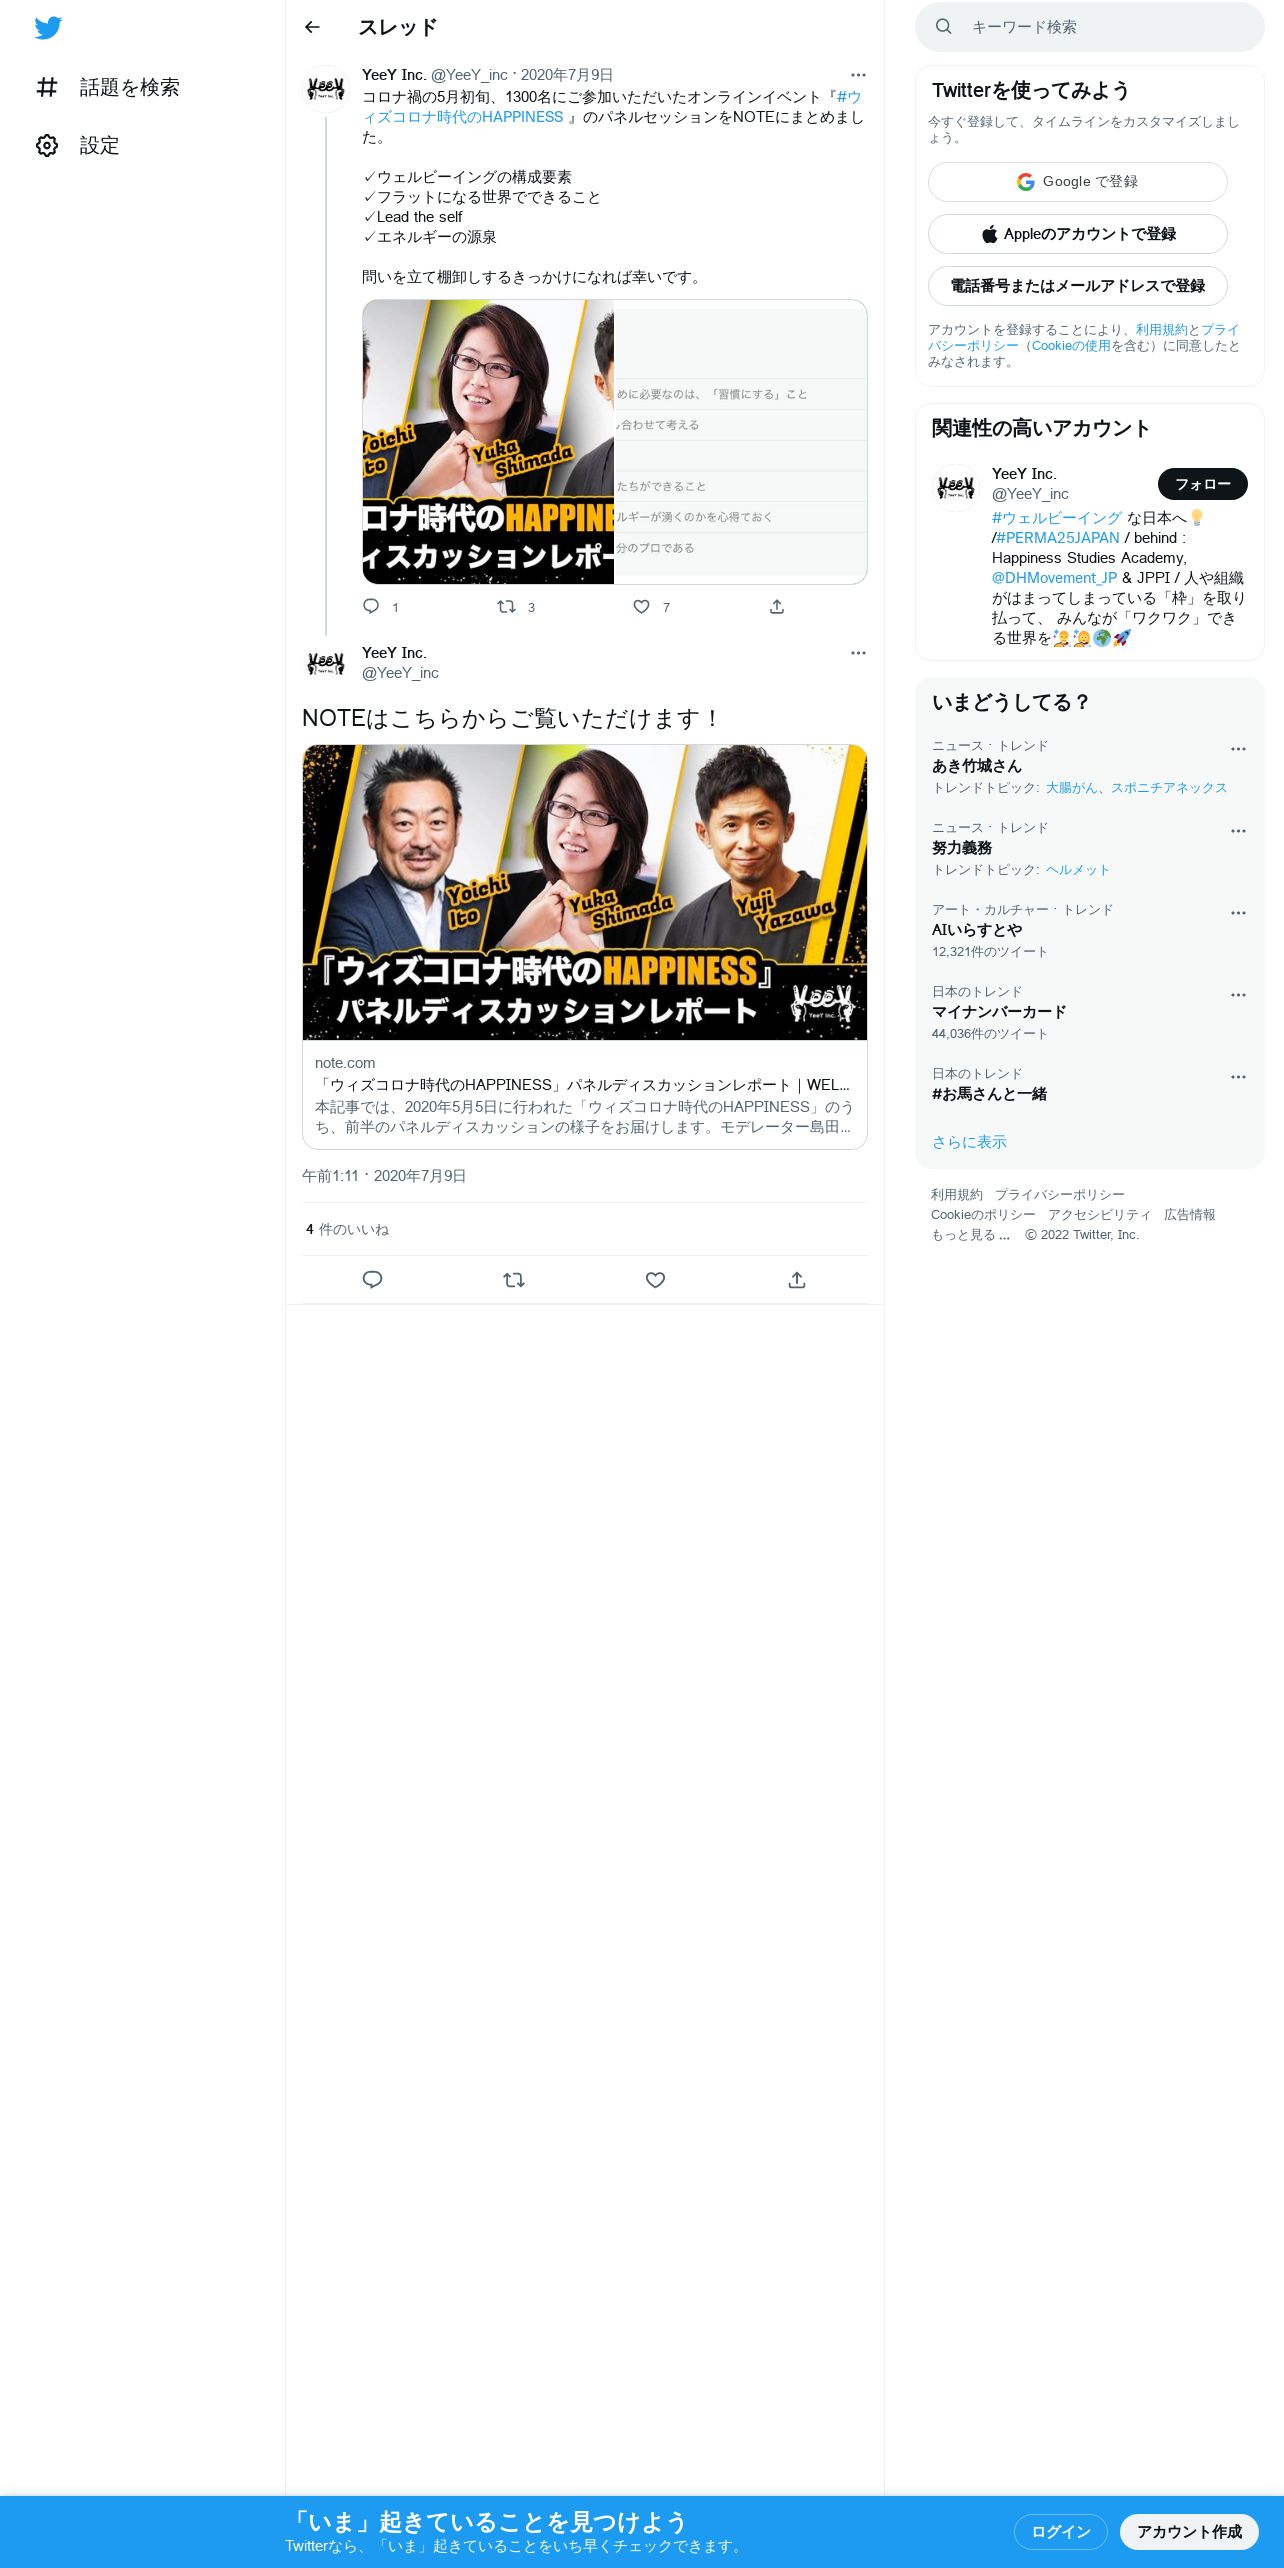This screenshot has width=1284, height=2568.
Task: Open the #ウェルビーイング hashtag in bio
Action: point(1057,518)
